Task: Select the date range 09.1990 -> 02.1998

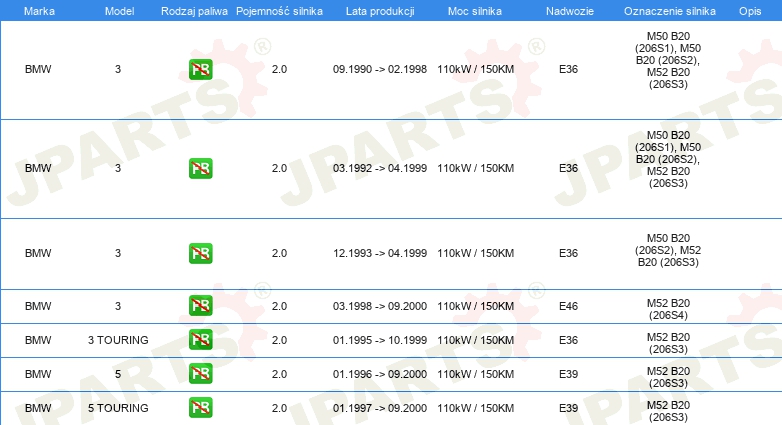Action: coord(380,69)
